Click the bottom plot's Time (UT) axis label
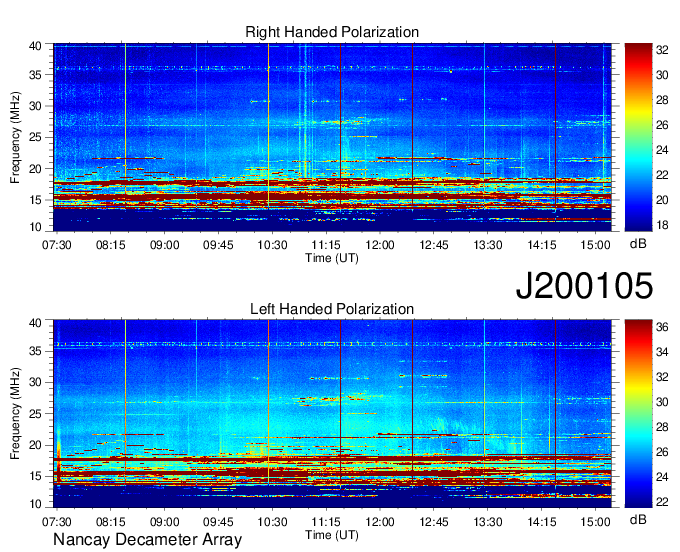 pyautogui.click(x=332, y=535)
